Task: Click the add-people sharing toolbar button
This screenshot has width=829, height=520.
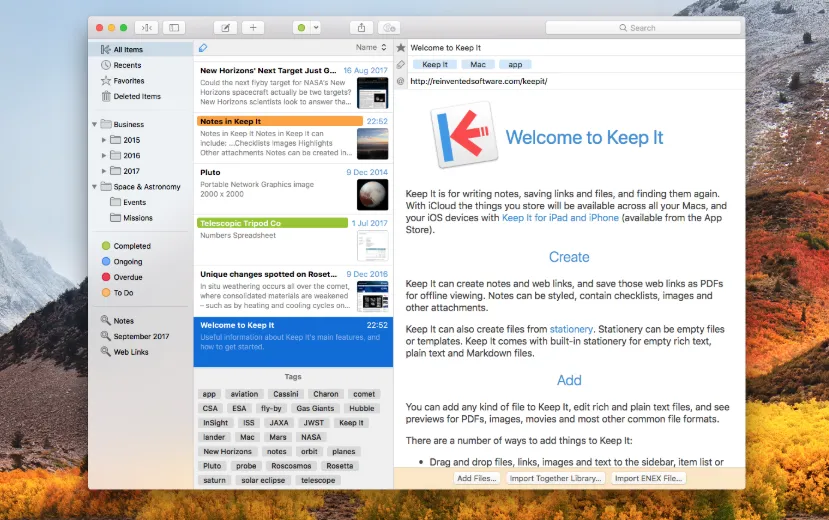Action: pyautogui.click(x=389, y=27)
